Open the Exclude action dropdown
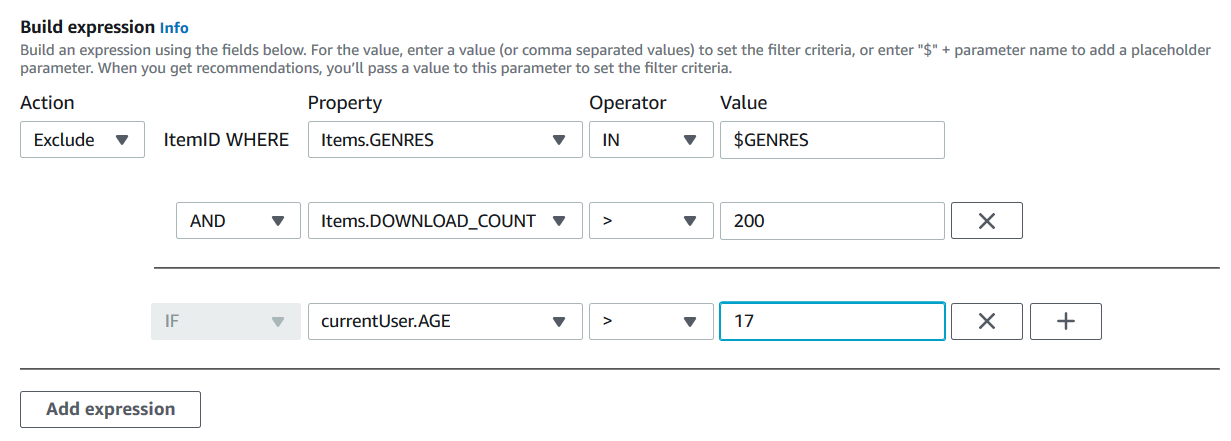This screenshot has width=1231, height=441. click(80, 140)
